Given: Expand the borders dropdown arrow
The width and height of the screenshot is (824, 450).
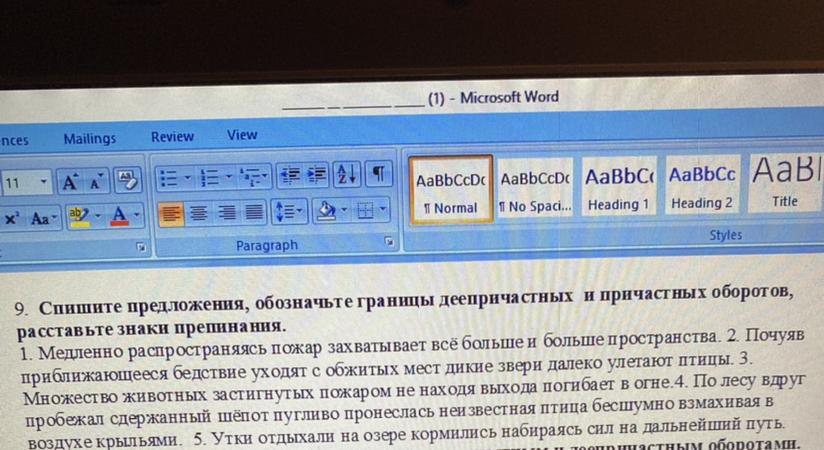Looking at the screenshot, I should pyautogui.click(x=383, y=209).
